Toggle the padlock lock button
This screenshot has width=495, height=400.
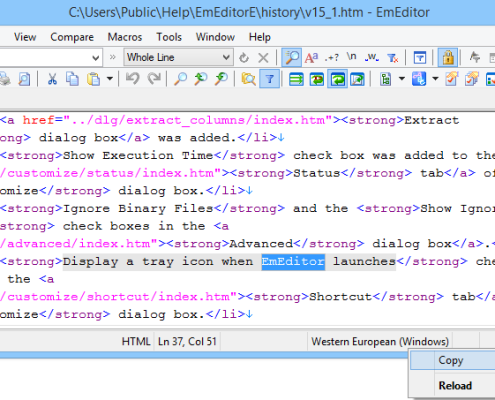448,58
